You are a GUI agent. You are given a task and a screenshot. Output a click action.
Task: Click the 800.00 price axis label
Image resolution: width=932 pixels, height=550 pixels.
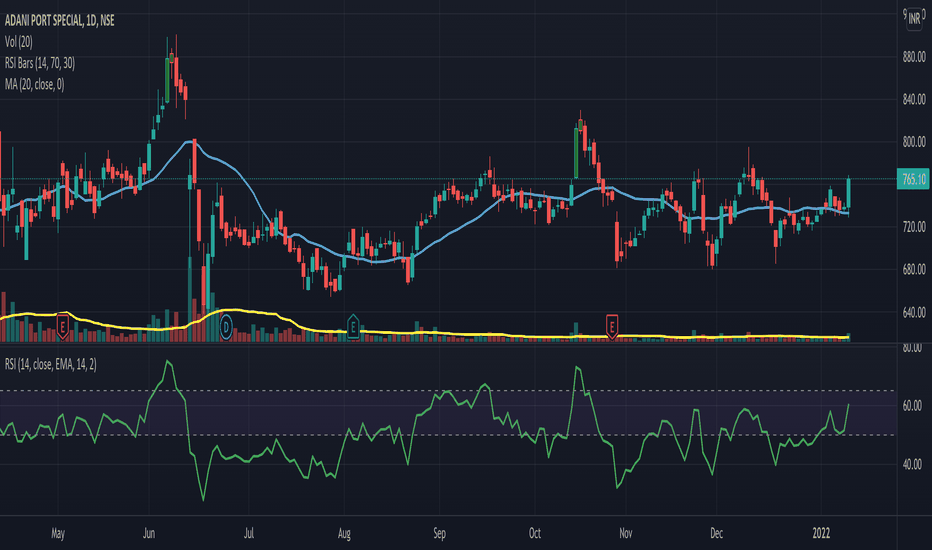click(x=914, y=142)
